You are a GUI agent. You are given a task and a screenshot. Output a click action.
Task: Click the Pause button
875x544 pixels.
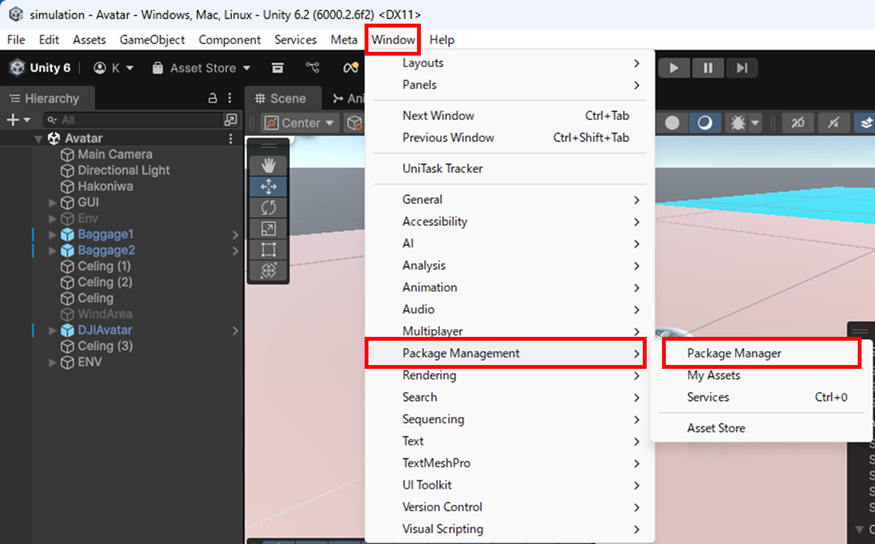point(708,68)
